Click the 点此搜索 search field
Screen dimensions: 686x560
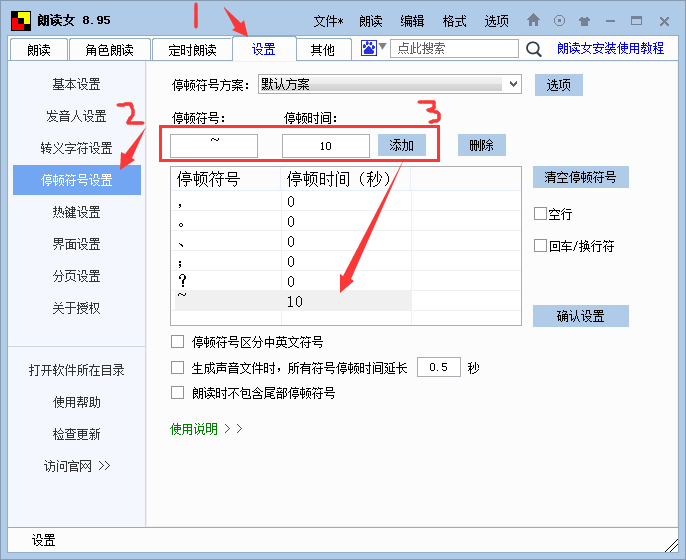(454, 48)
